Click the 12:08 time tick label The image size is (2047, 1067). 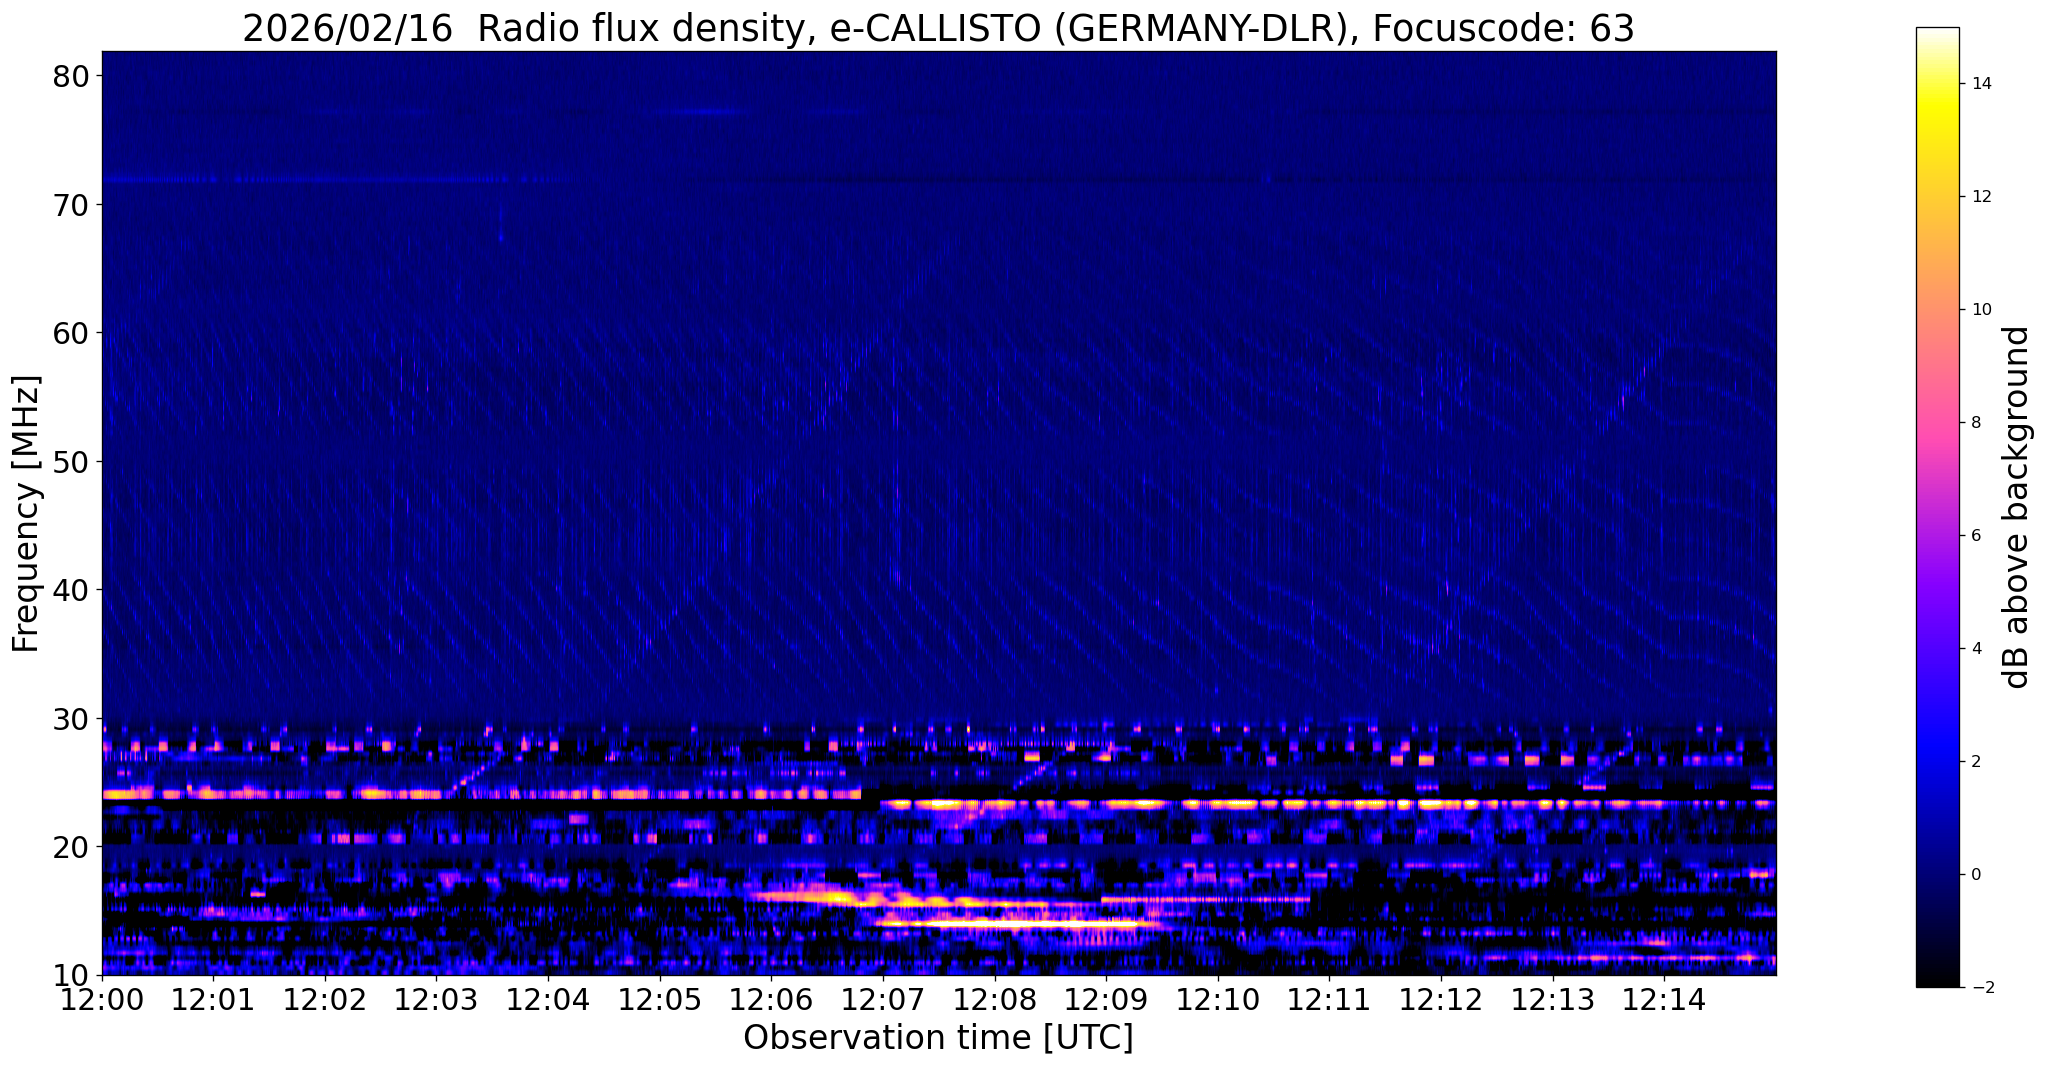[995, 999]
